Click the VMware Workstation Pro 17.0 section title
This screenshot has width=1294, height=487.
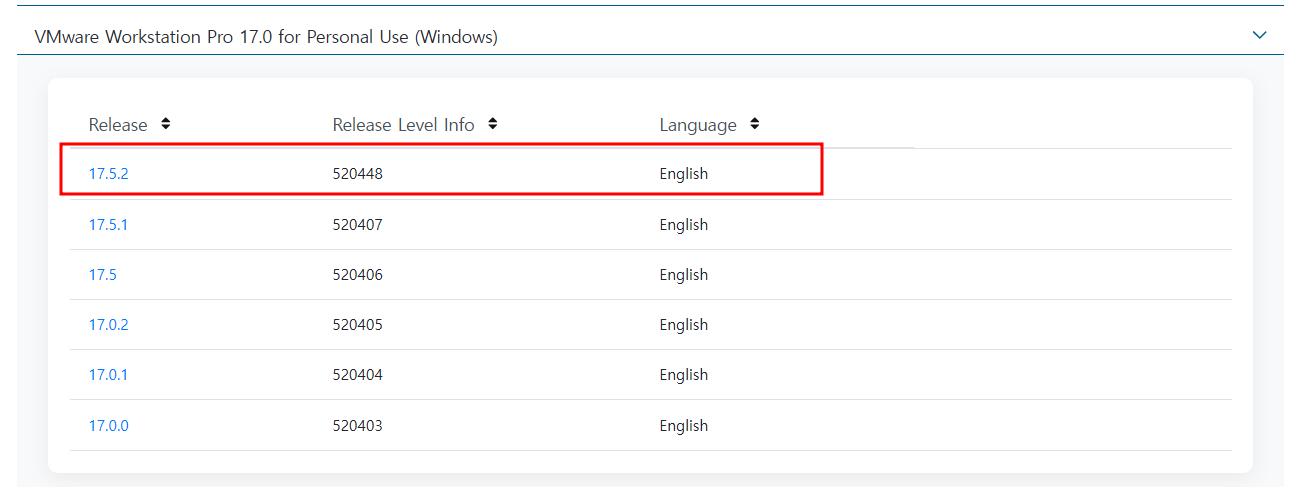pos(266,37)
